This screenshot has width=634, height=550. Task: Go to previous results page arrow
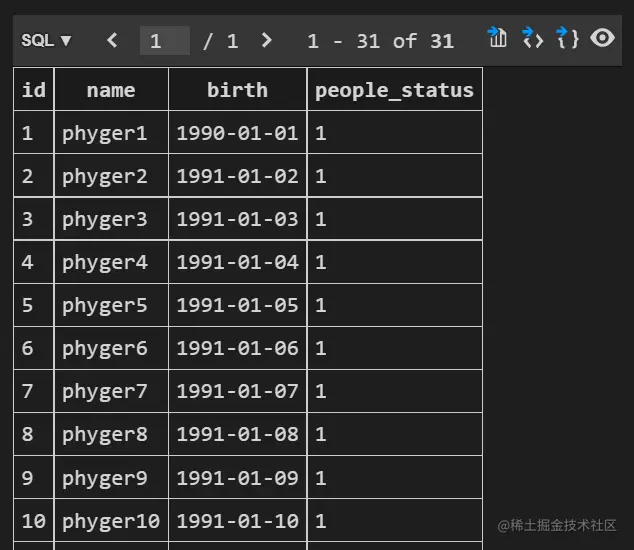pyautogui.click(x=112, y=40)
